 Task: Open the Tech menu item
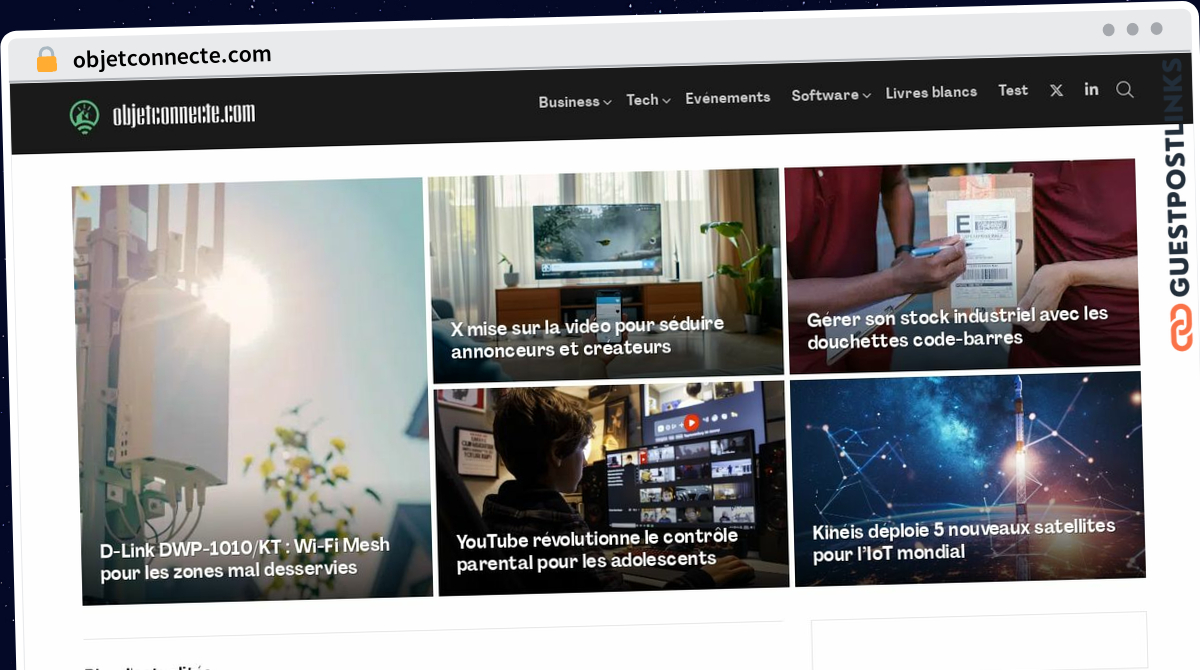click(642, 99)
